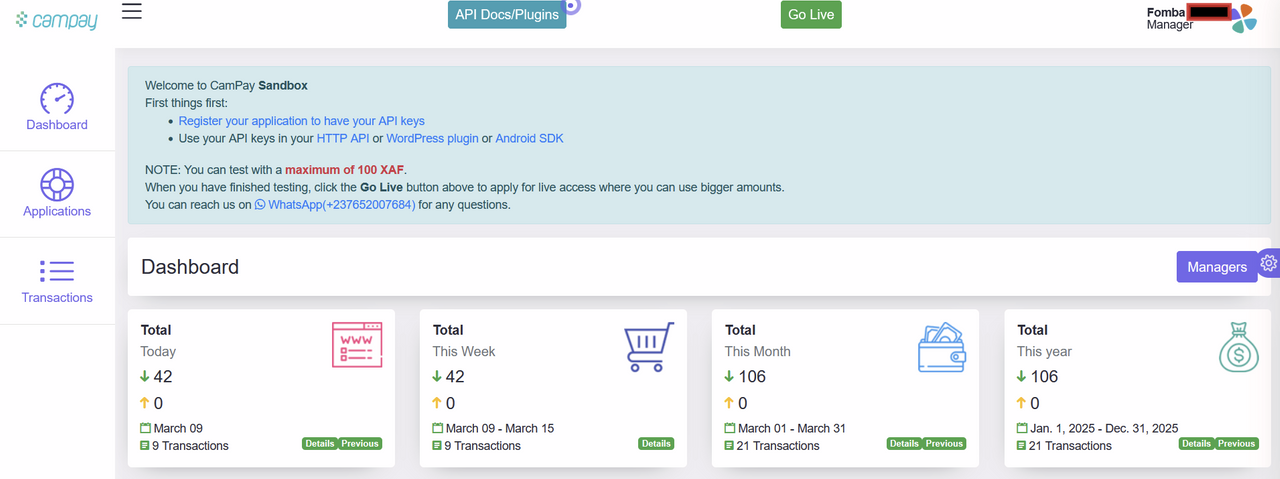Viewport: 1280px width, 479px height.
Task: Click the CamPay logo
Action: pos(57,20)
